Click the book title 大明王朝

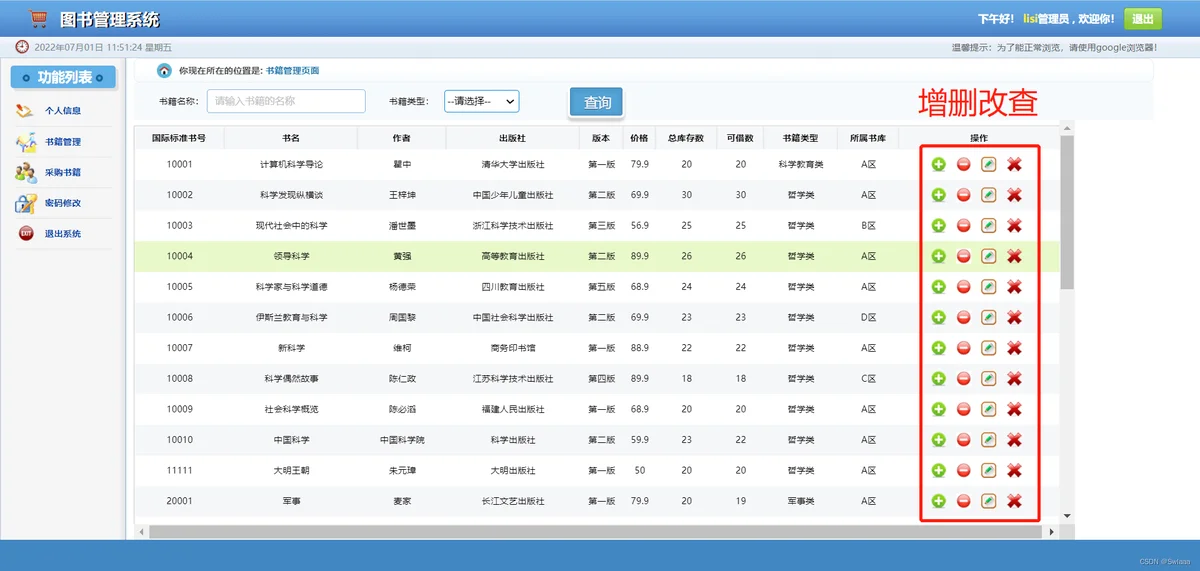pos(291,470)
